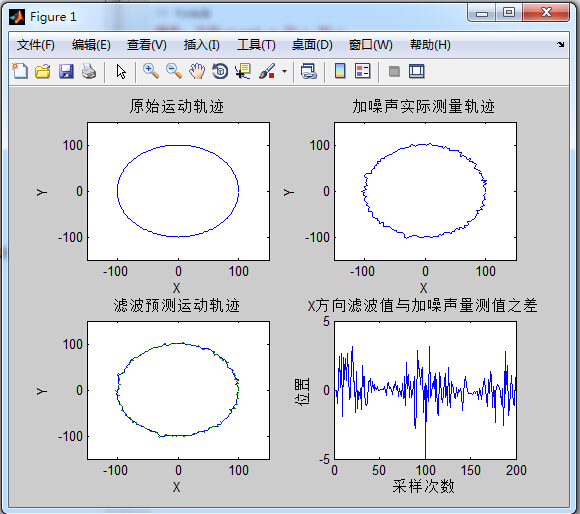Insert Colorbar using toolbar icon
This screenshot has width=580, height=514.
340,71
